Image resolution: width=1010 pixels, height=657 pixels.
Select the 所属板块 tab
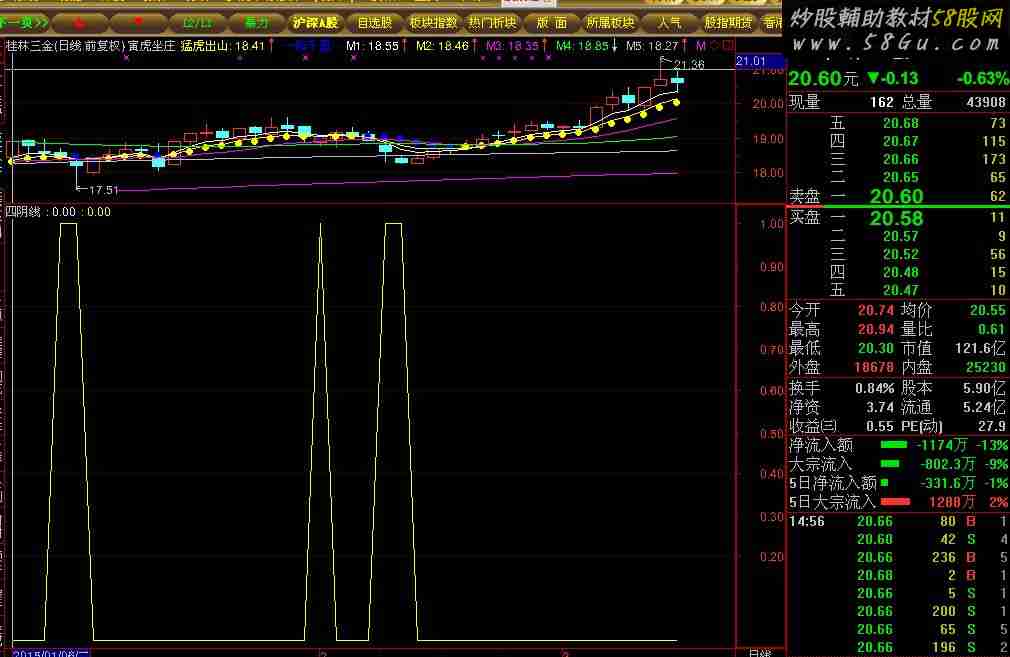pyautogui.click(x=610, y=23)
